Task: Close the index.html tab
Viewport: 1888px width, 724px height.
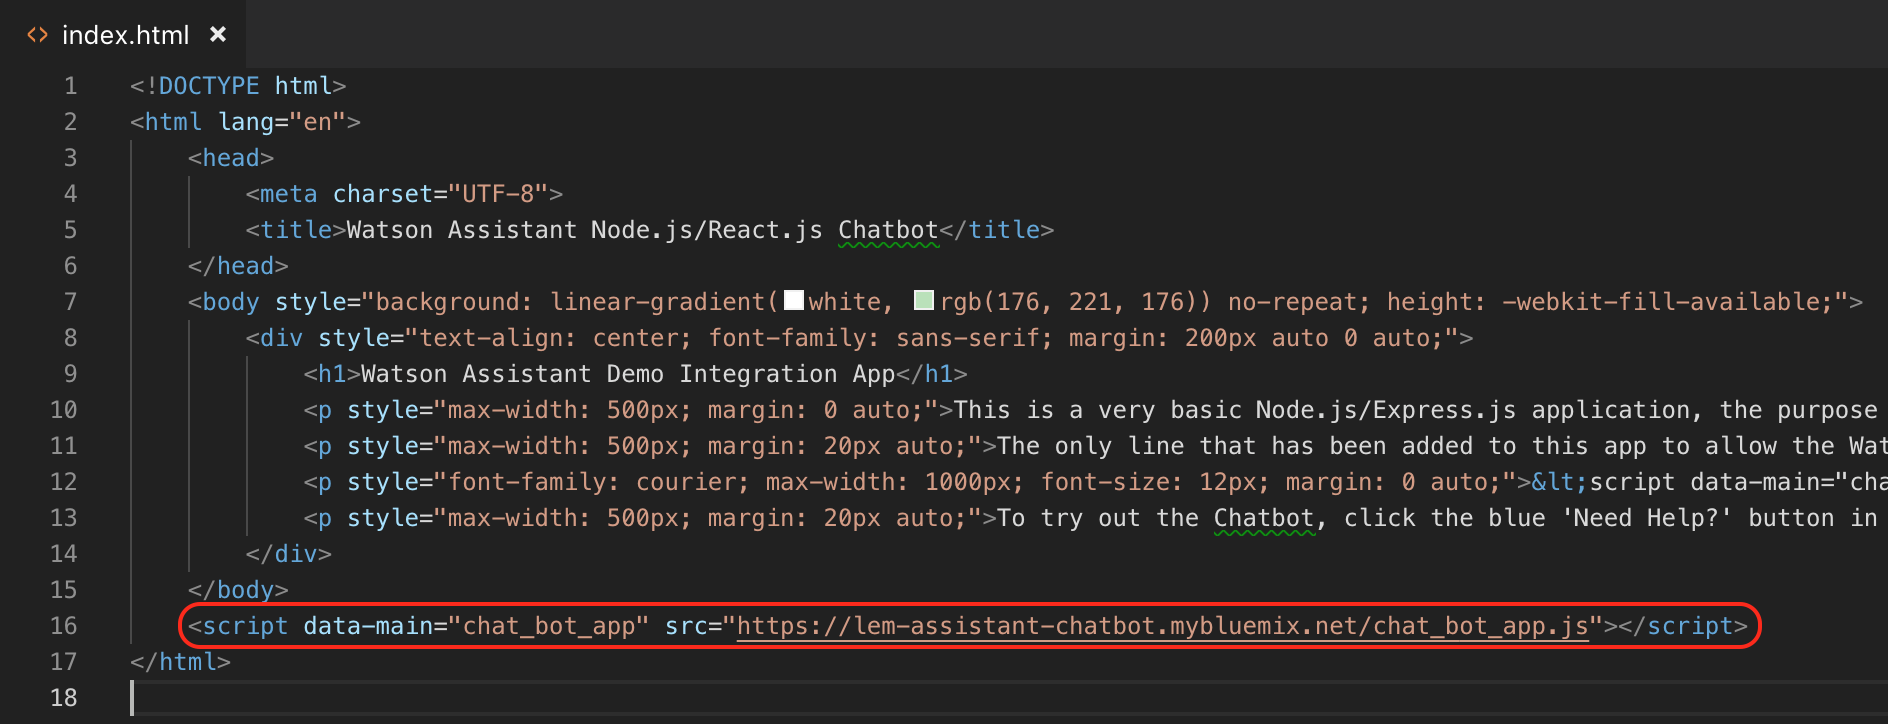Action: (218, 34)
